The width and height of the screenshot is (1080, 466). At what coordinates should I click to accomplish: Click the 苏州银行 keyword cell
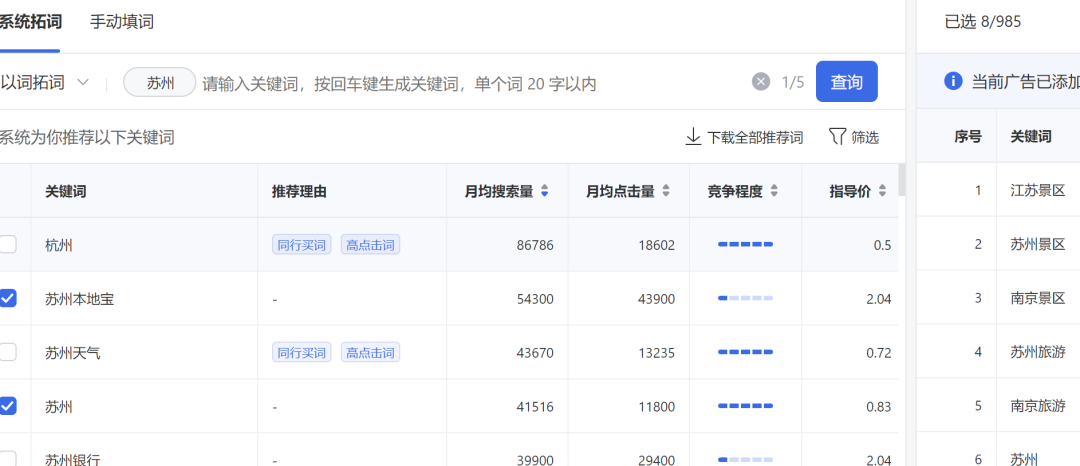pyautogui.click(x=73, y=460)
